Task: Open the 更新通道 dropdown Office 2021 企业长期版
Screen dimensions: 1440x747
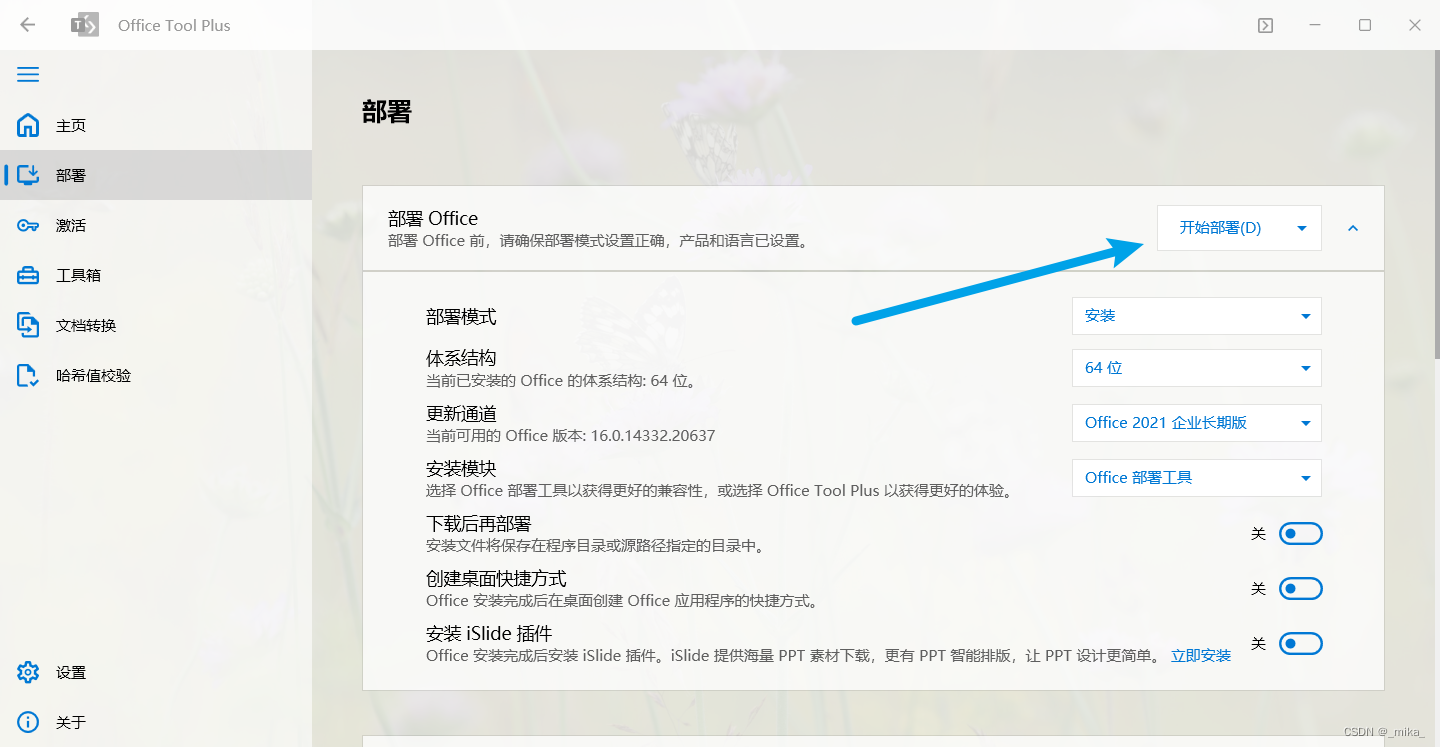Action: 1197,423
